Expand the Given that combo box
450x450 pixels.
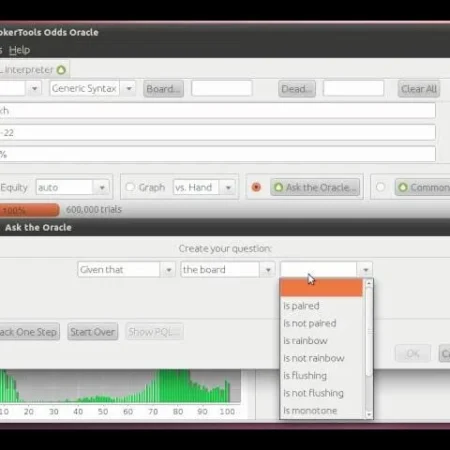click(169, 270)
